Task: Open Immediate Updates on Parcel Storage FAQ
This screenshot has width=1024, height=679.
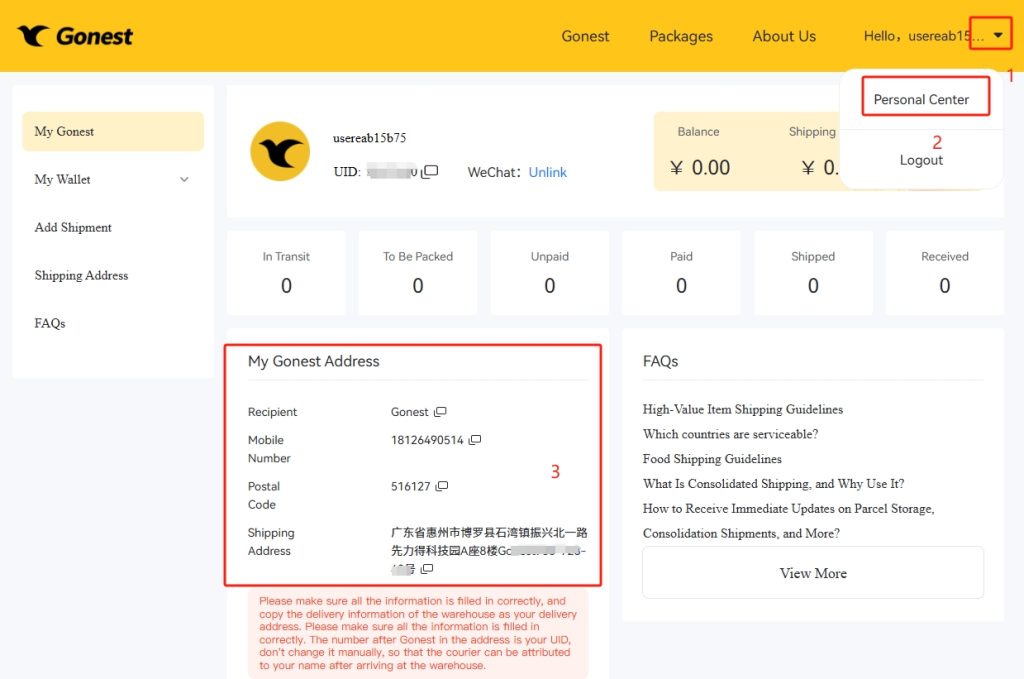Action: (788, 521)
